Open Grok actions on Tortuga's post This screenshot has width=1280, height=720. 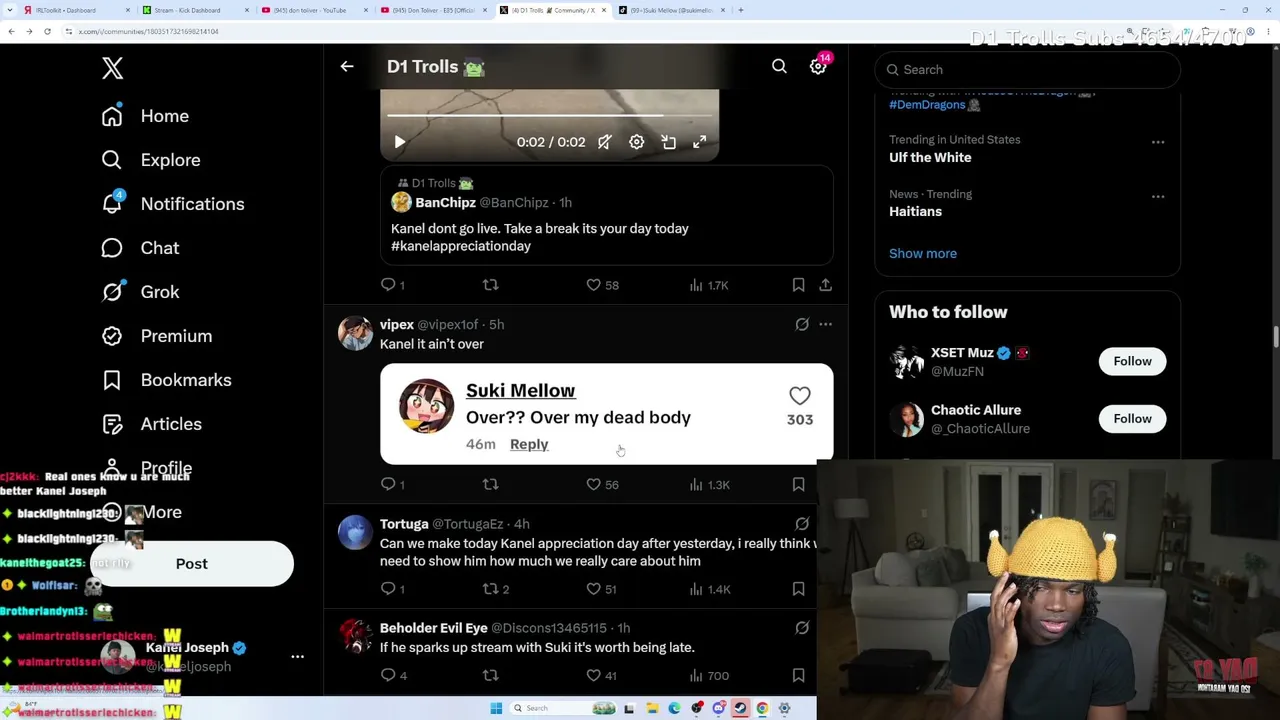(x=802, y=523)
